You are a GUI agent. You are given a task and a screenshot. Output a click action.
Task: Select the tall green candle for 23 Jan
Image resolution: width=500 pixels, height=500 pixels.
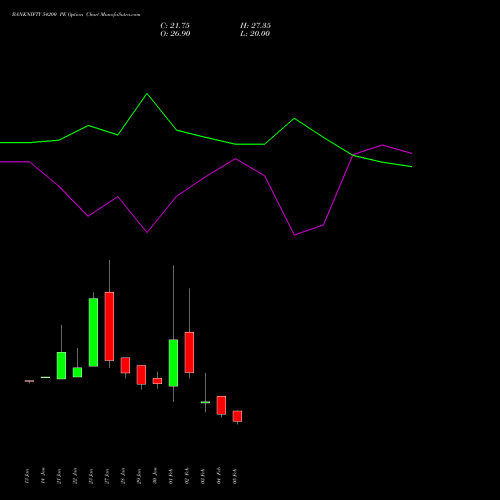click(x=93, y=332)
